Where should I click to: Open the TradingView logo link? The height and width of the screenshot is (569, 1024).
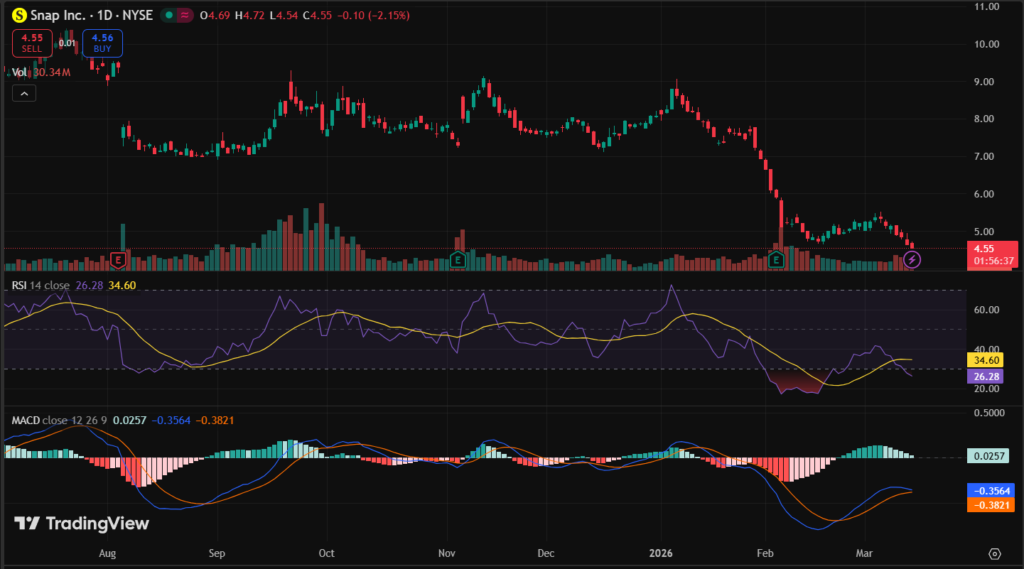82,524
